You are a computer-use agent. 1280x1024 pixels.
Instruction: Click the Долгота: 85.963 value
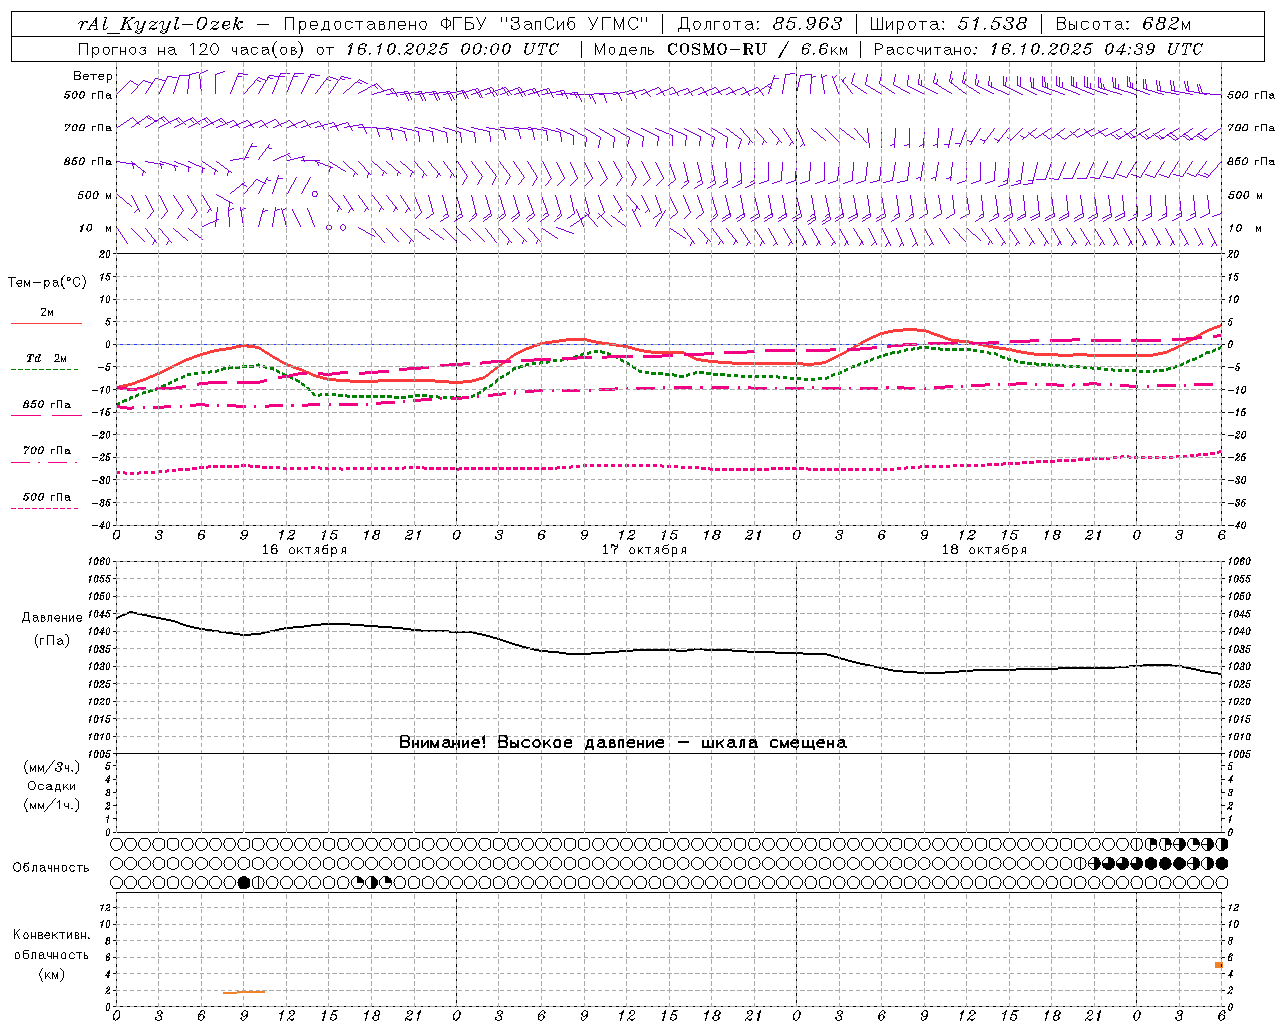click(760, 24)
